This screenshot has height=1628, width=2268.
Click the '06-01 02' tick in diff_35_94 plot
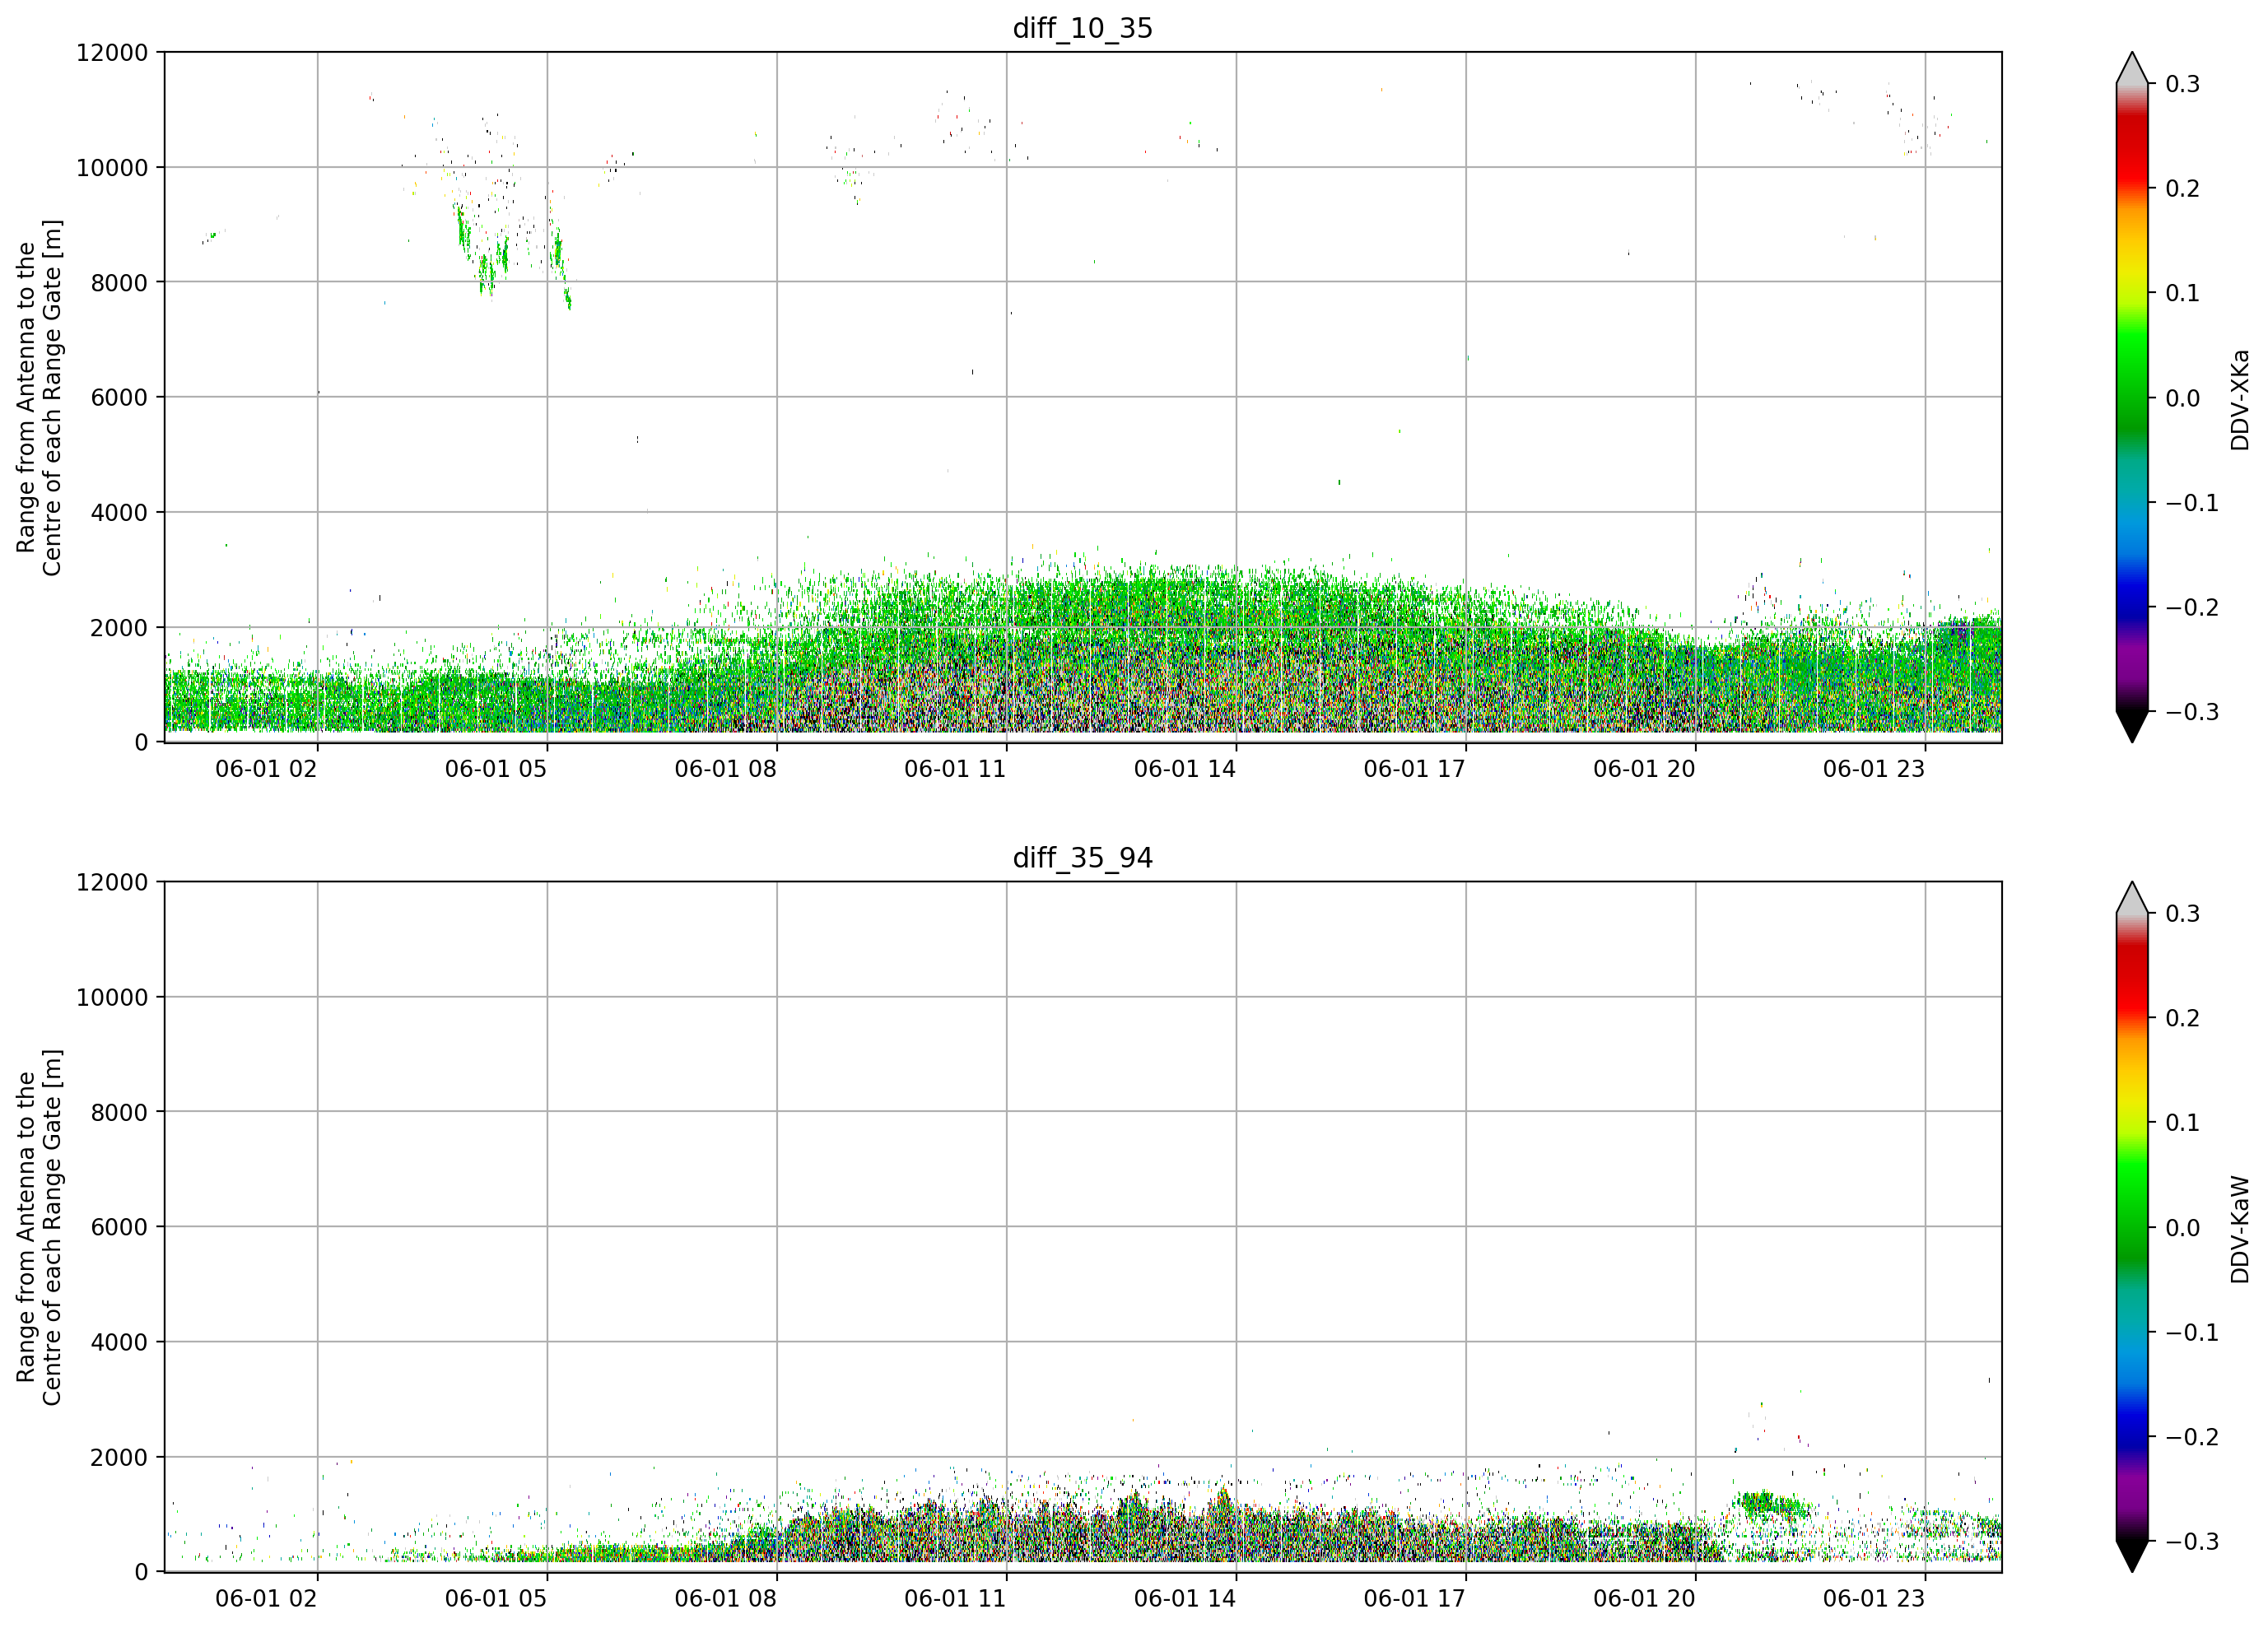coord(266,1598)
